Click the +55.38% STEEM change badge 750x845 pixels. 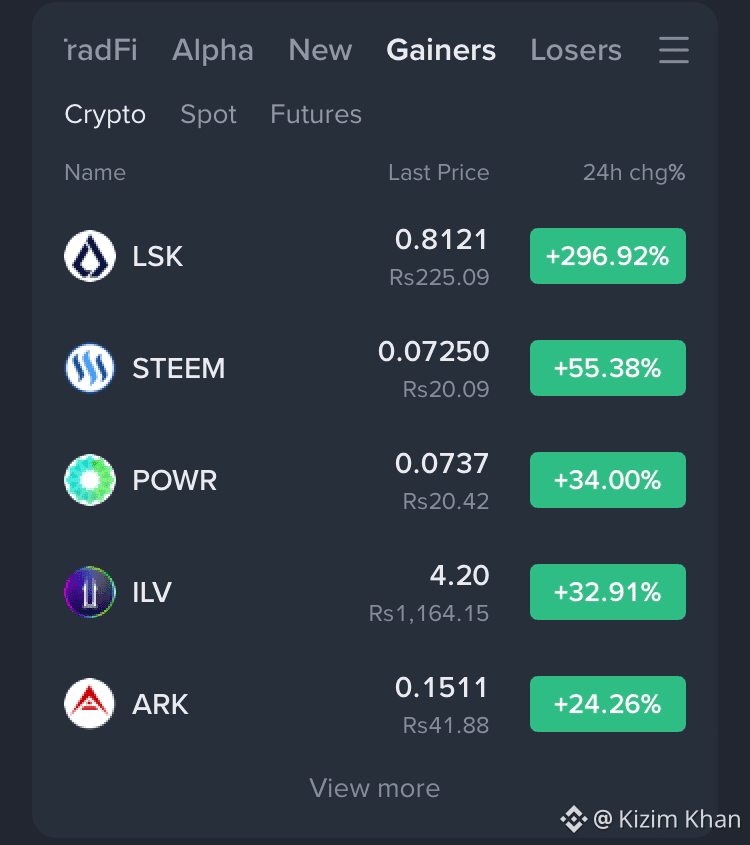[x=608, y=368]
